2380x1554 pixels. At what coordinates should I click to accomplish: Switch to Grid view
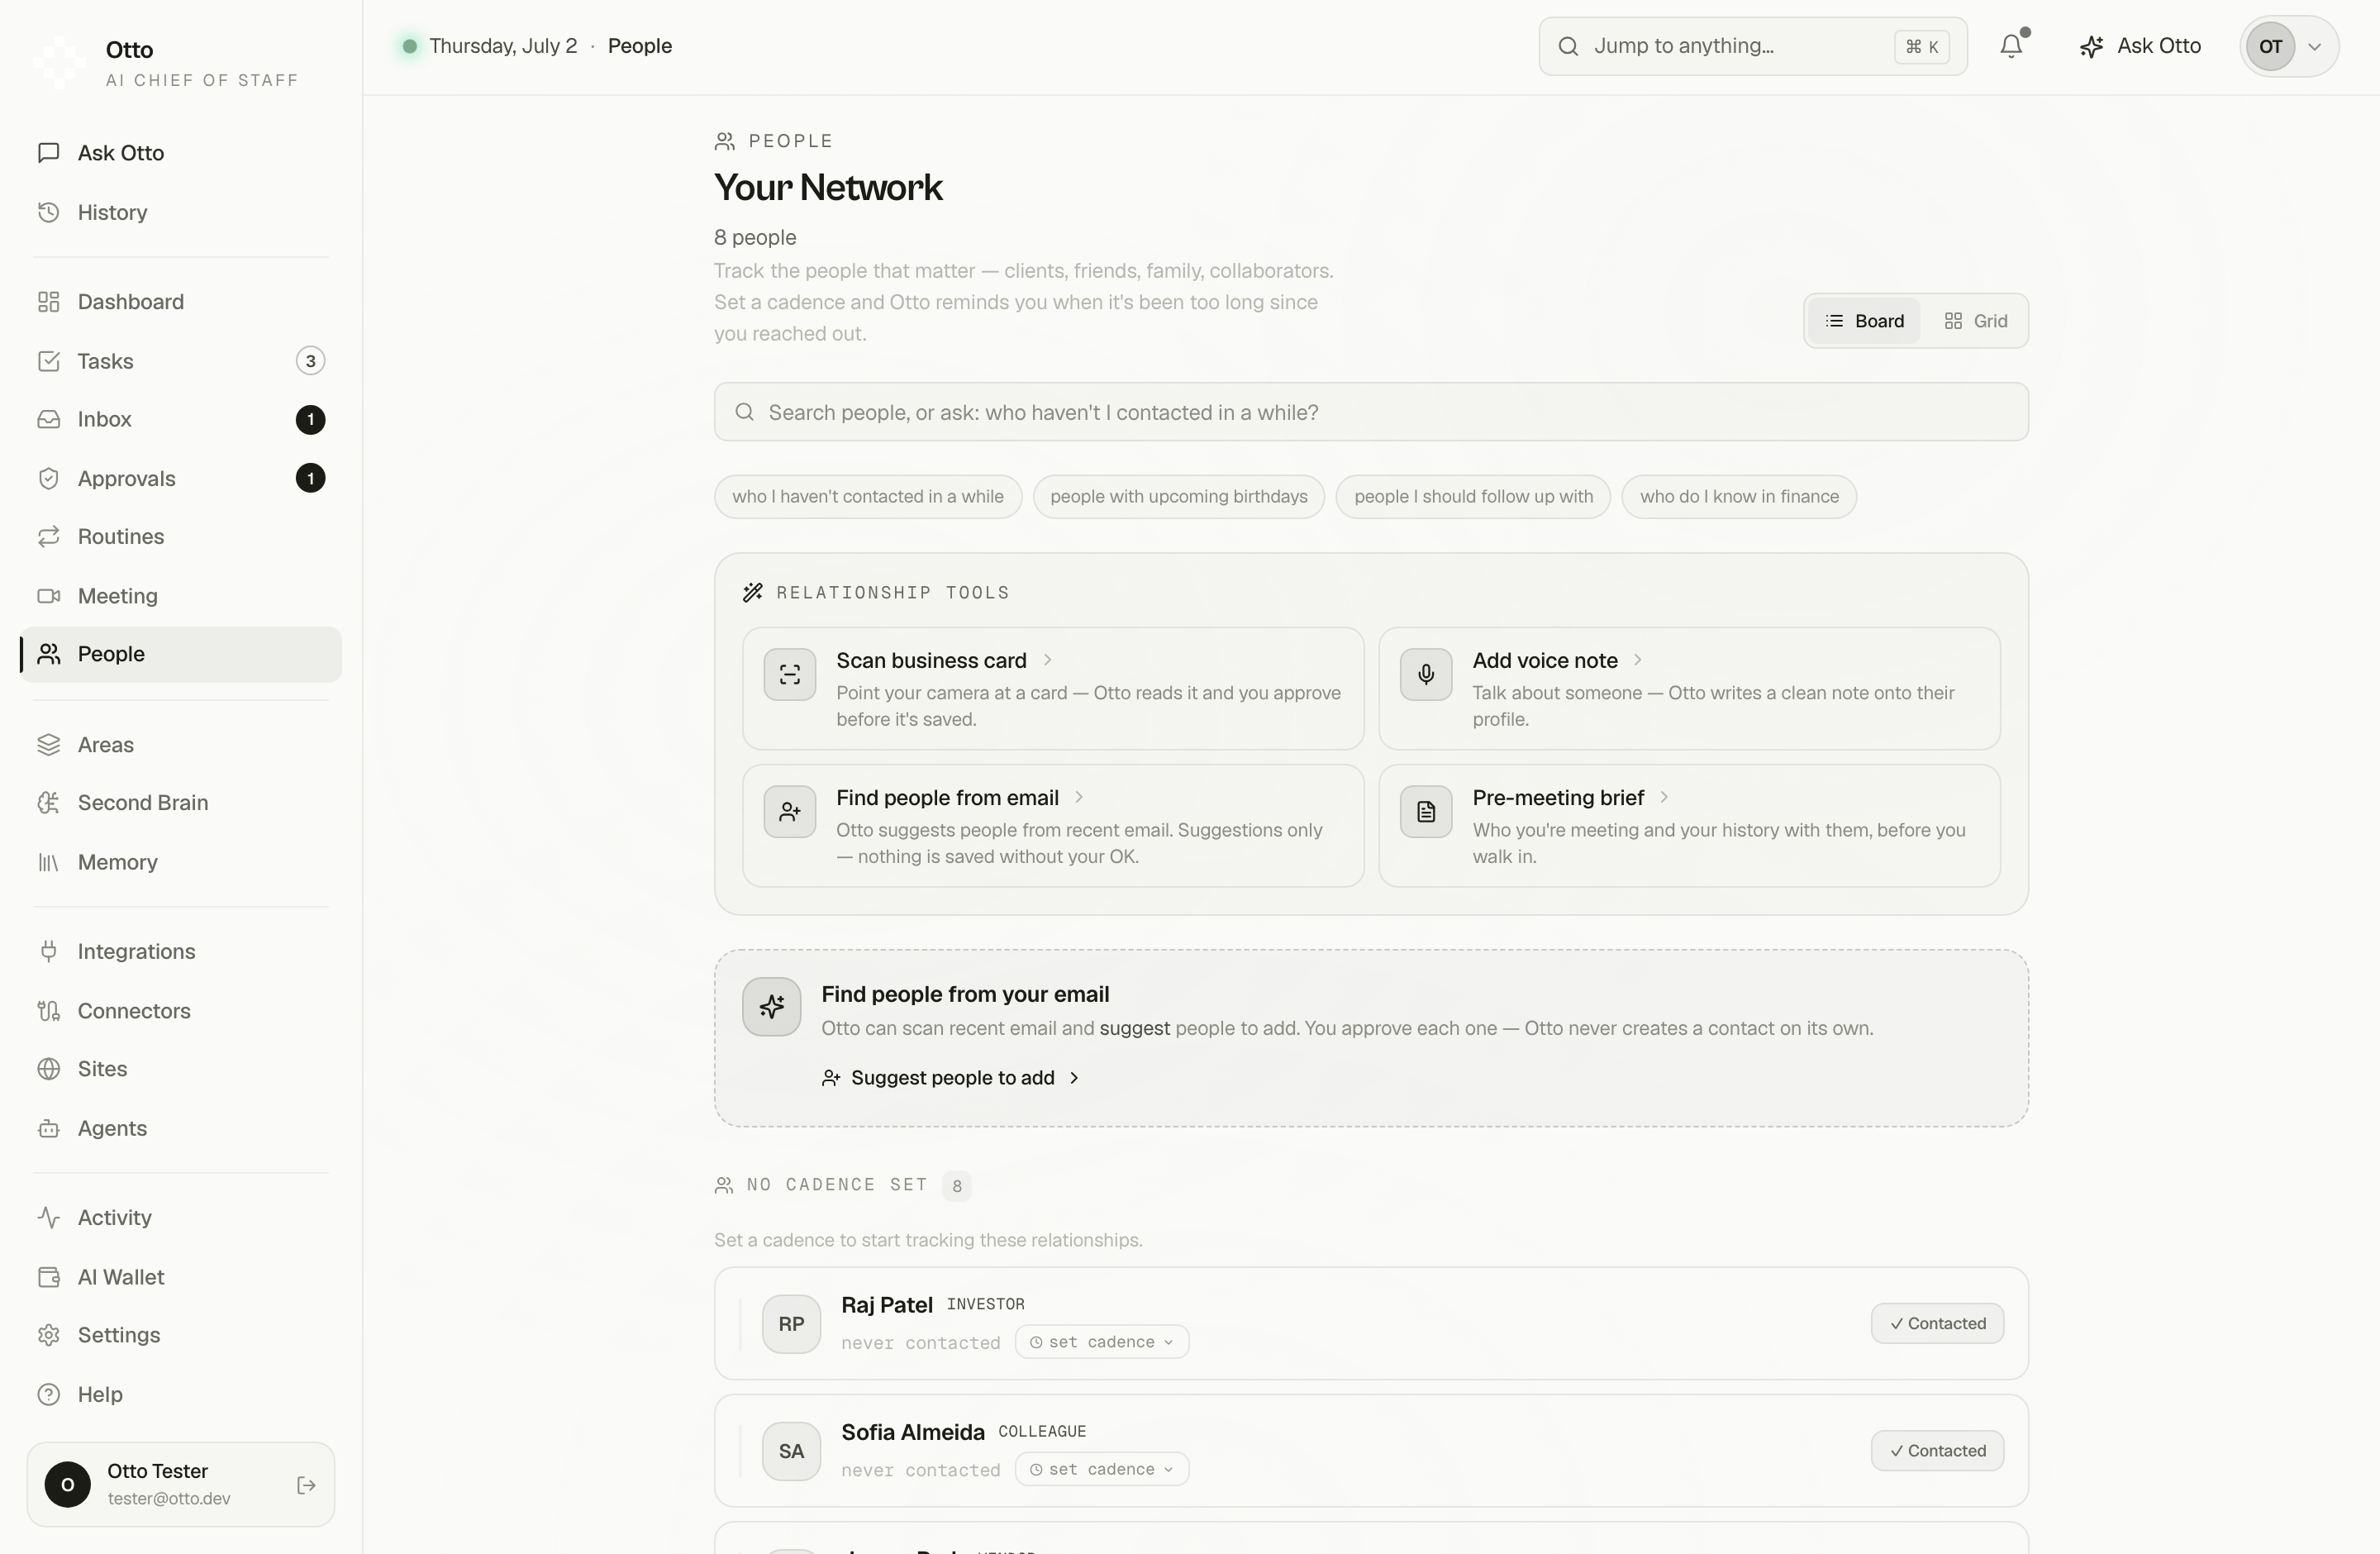[x=1975, y=321]
